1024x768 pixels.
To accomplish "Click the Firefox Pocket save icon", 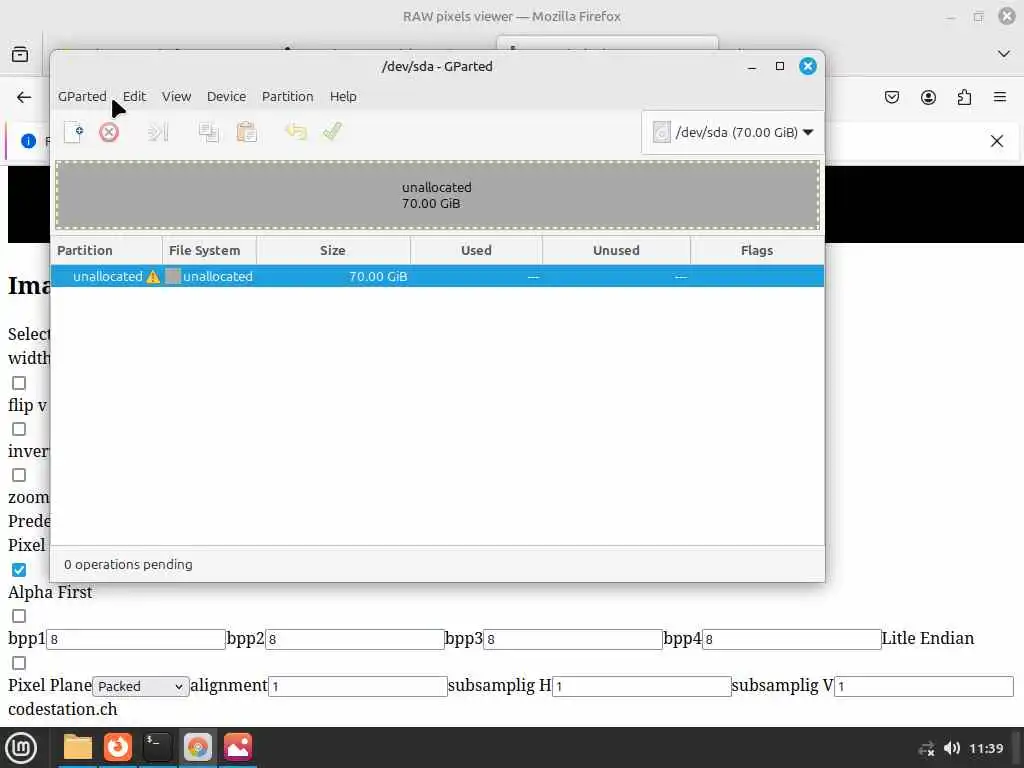I will [891, 97].
